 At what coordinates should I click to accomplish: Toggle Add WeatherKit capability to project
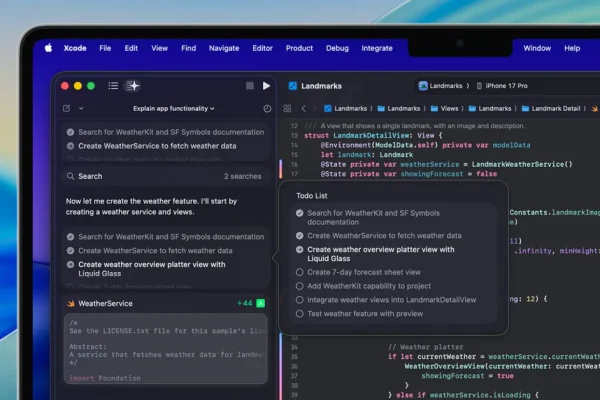pyautogui.click(x=300, y=286)
